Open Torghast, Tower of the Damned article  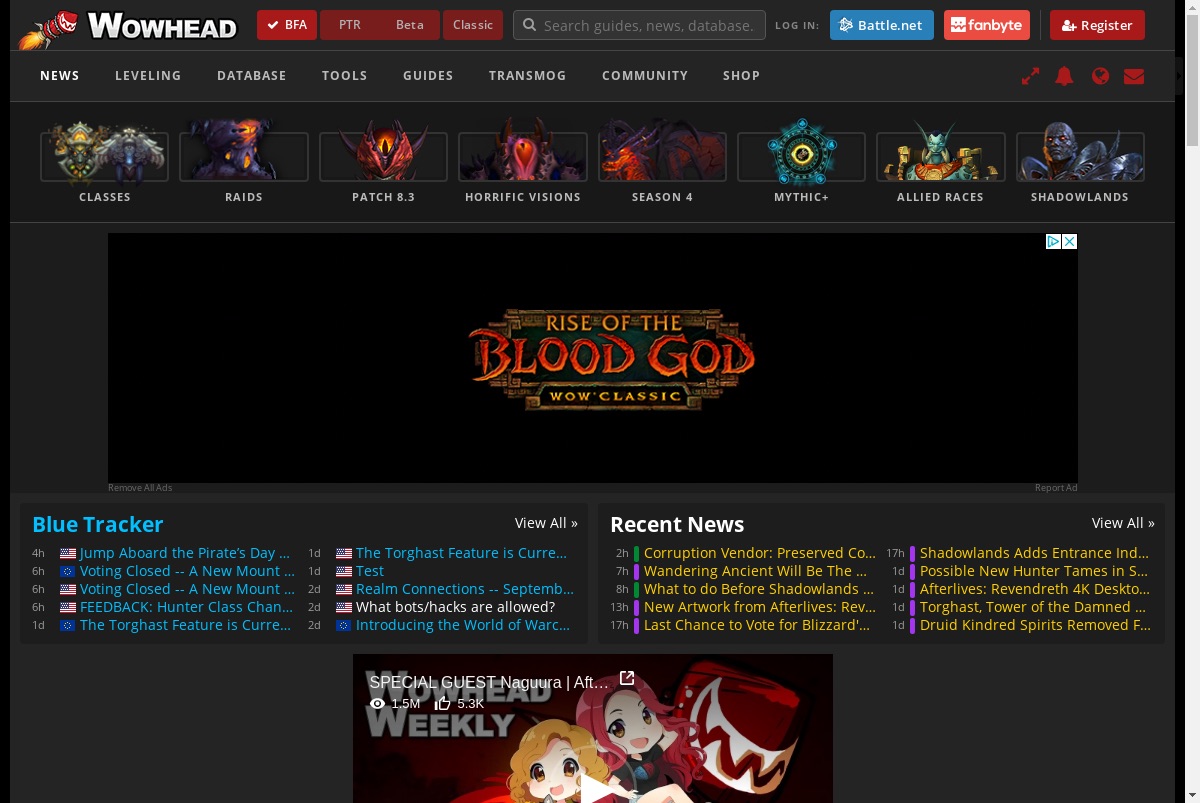(1033, 607)
